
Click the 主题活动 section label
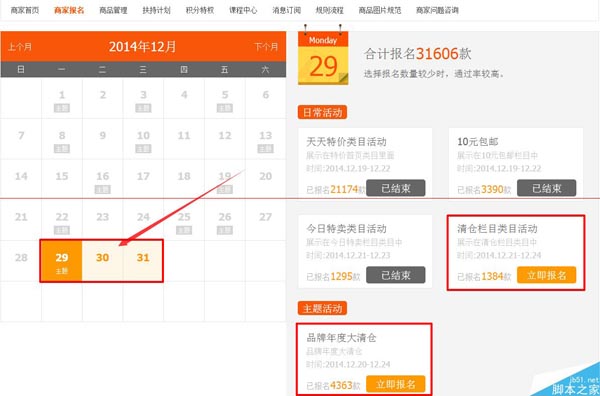tap(322, 308)
